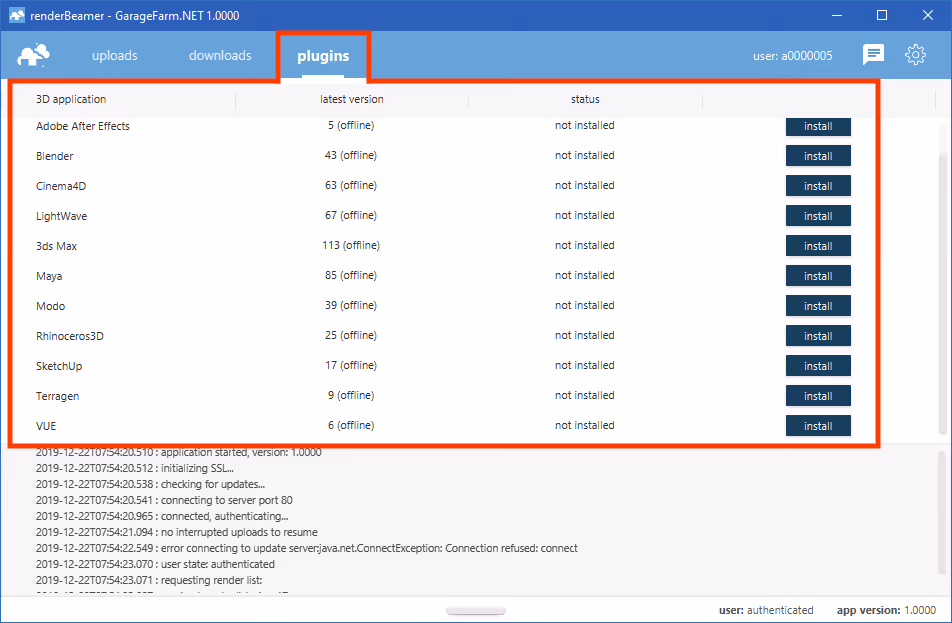Select the Adobe After Effects row name
Image resolution: width=952 pixels, height=623 pixels.
pos(83,126)
